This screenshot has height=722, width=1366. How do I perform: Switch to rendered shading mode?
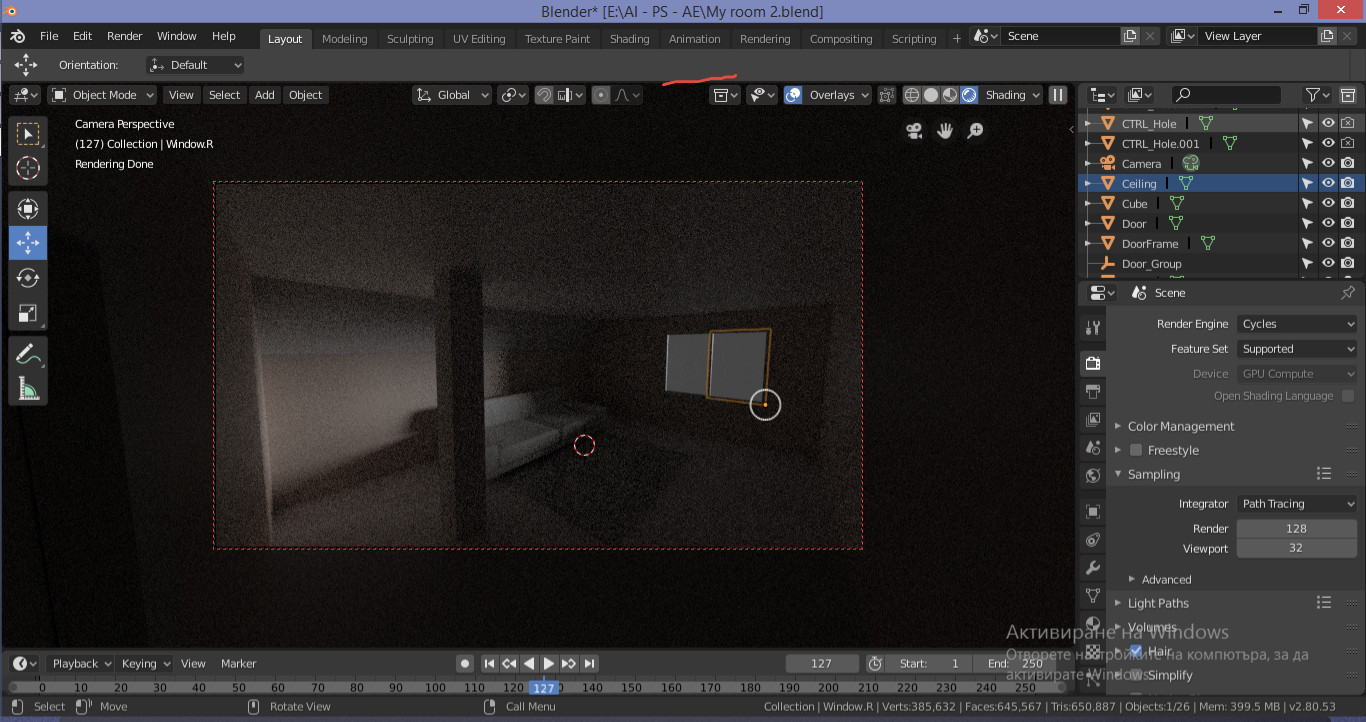tap(969, 95)
